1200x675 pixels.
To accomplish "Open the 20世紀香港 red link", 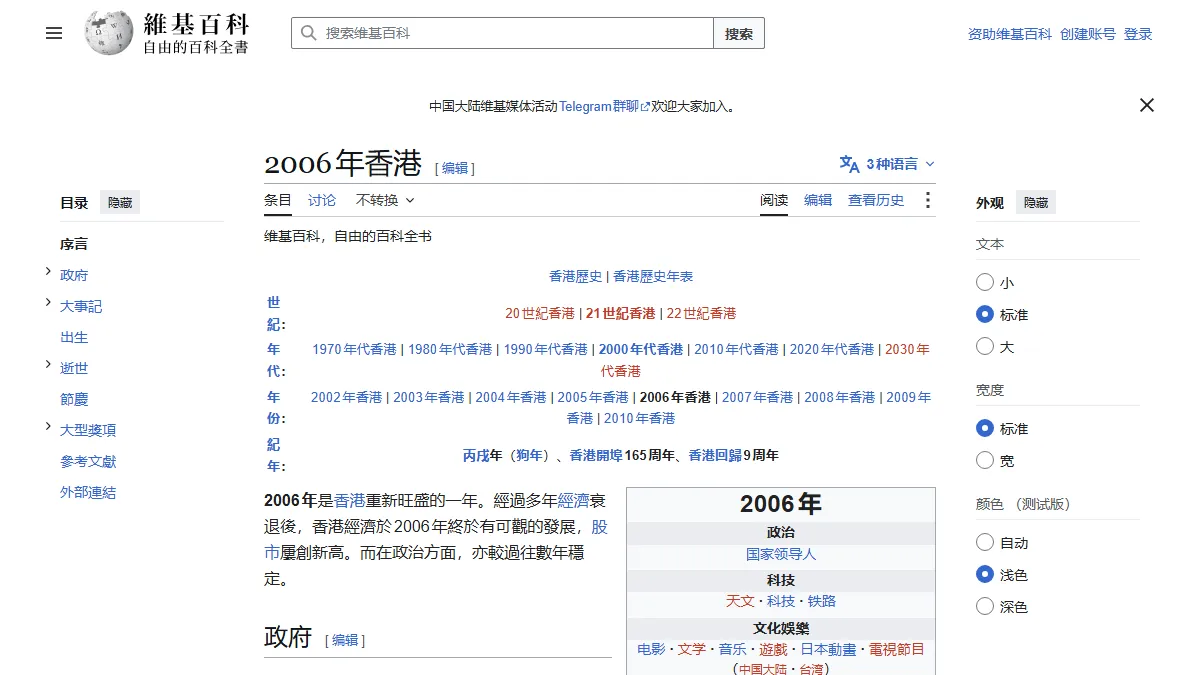I will pyautogui.click(x=540, y=313).
